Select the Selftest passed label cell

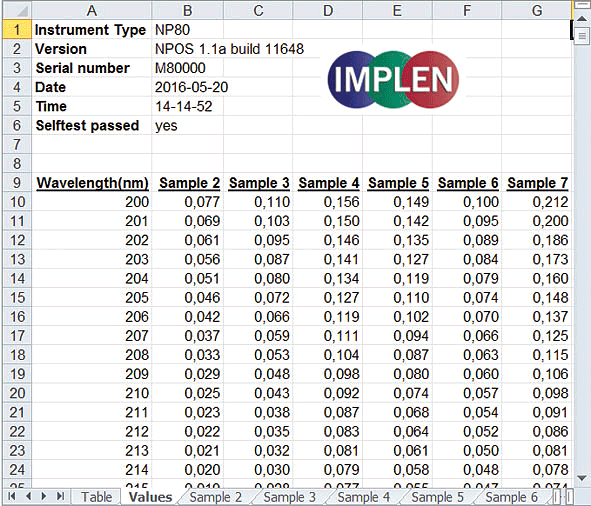(92, 125)
